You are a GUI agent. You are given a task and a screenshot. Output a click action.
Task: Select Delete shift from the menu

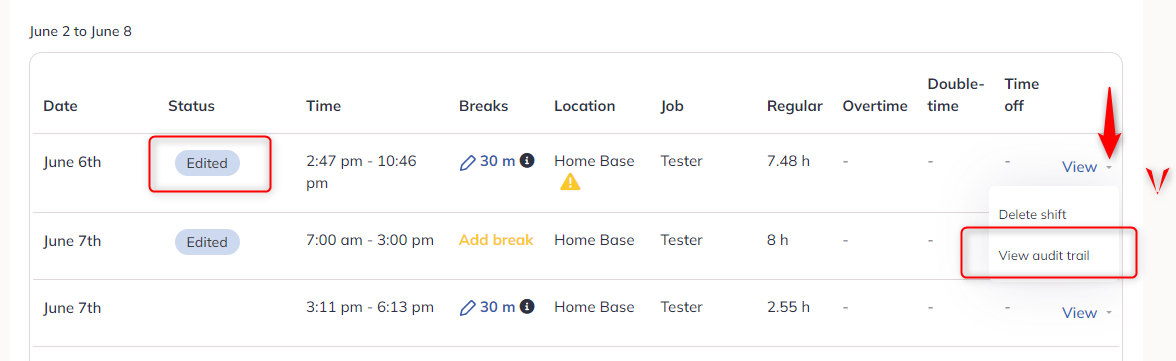tap(1032, 215)
